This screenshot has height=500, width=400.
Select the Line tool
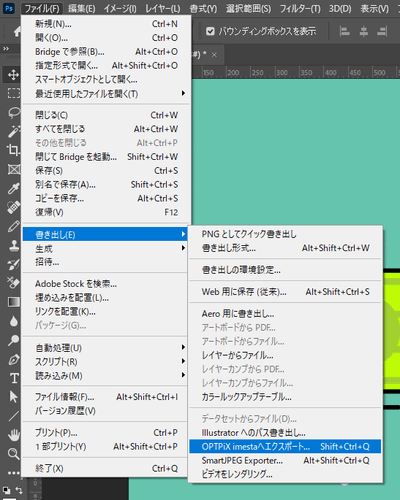tap(13, 416)
